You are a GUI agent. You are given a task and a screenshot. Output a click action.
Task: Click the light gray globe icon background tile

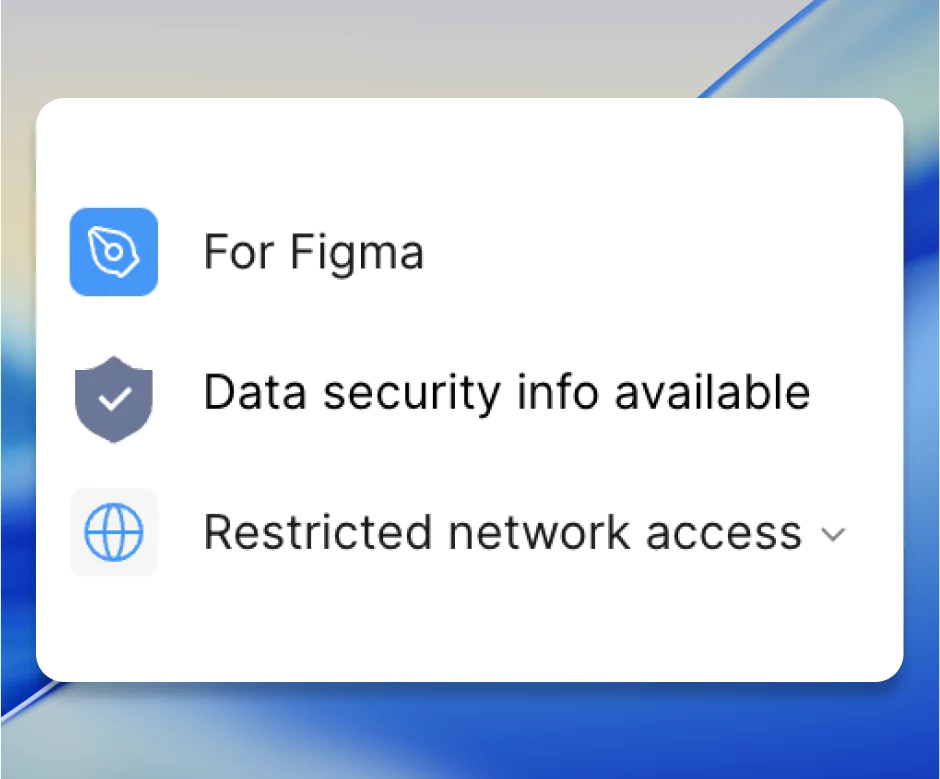tap(113, 533)
